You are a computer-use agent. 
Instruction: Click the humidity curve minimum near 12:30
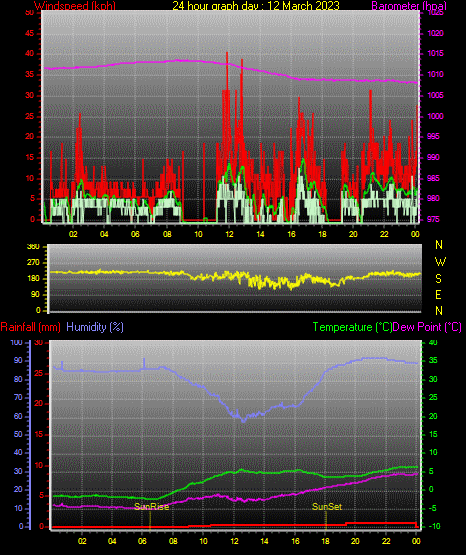click(x=243, y=421)
